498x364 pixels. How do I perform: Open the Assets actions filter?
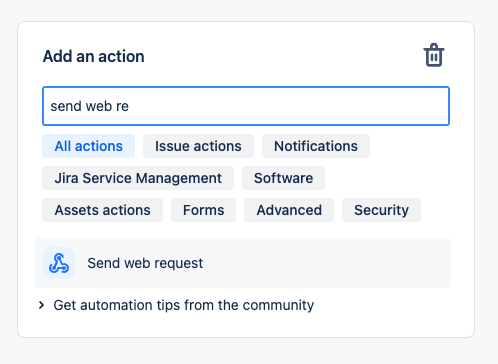coord(102,210)
